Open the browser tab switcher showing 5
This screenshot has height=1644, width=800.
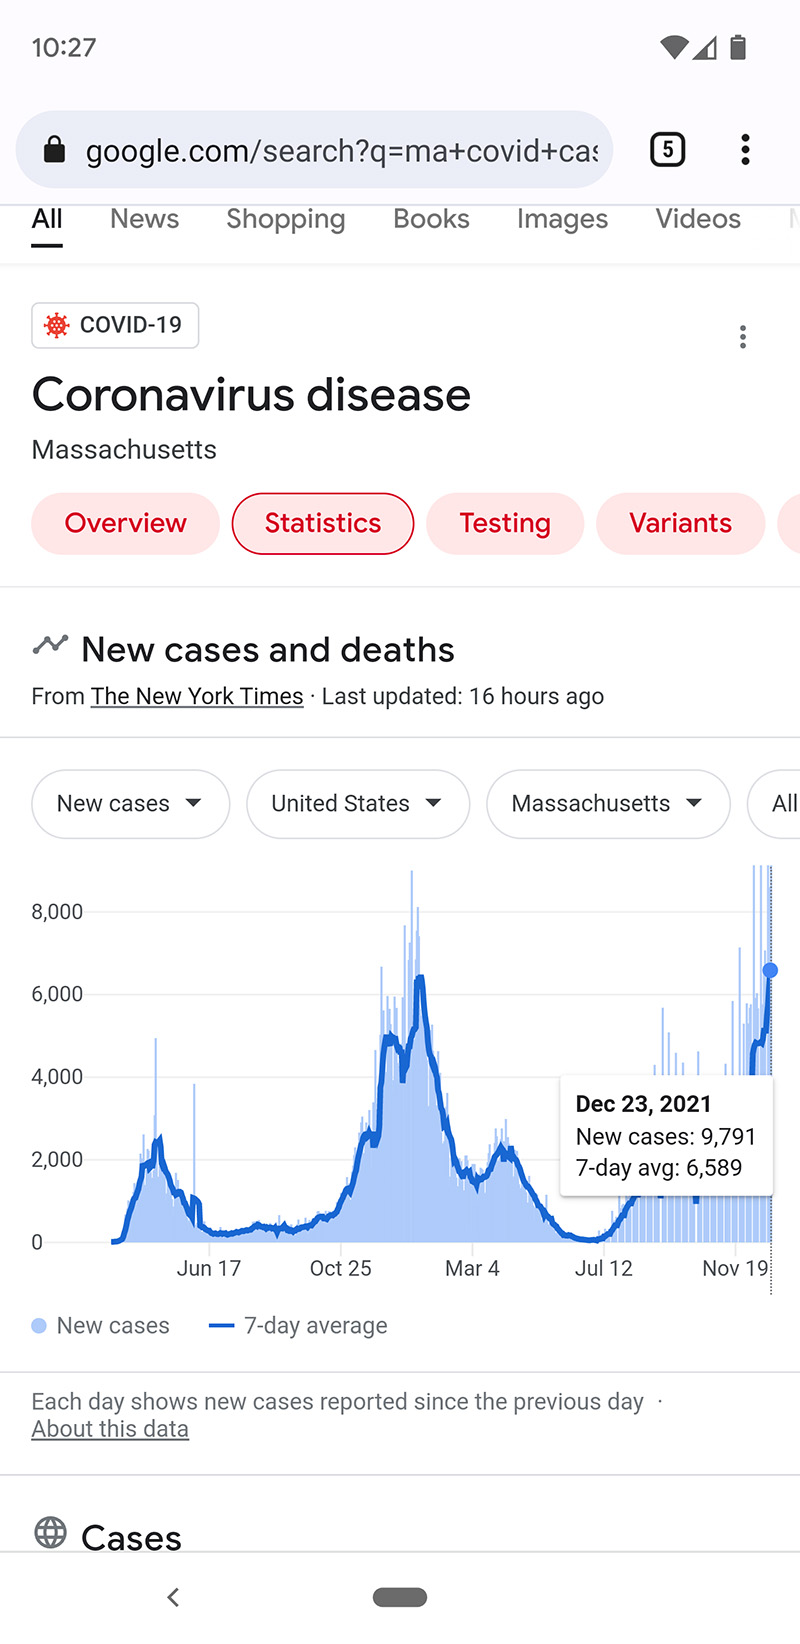pyautogui.click(x=667, y=150)
